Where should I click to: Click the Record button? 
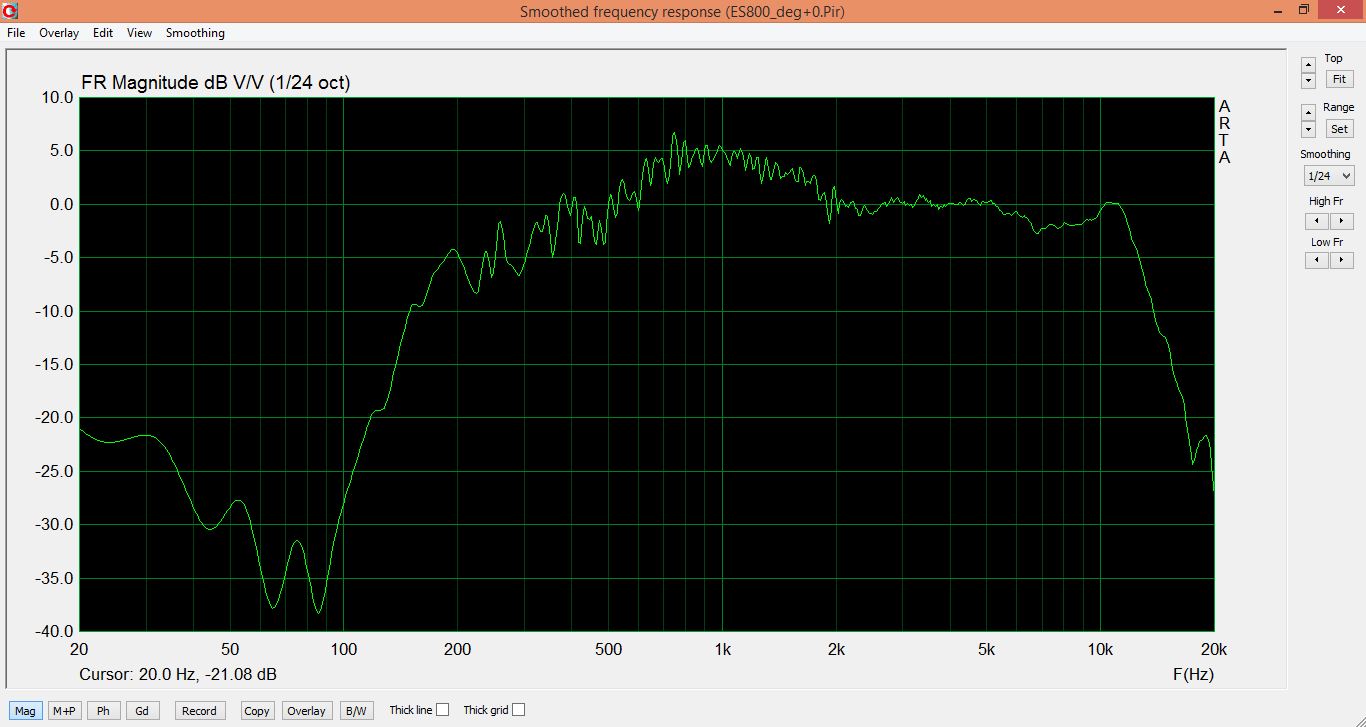click(199, 711)
